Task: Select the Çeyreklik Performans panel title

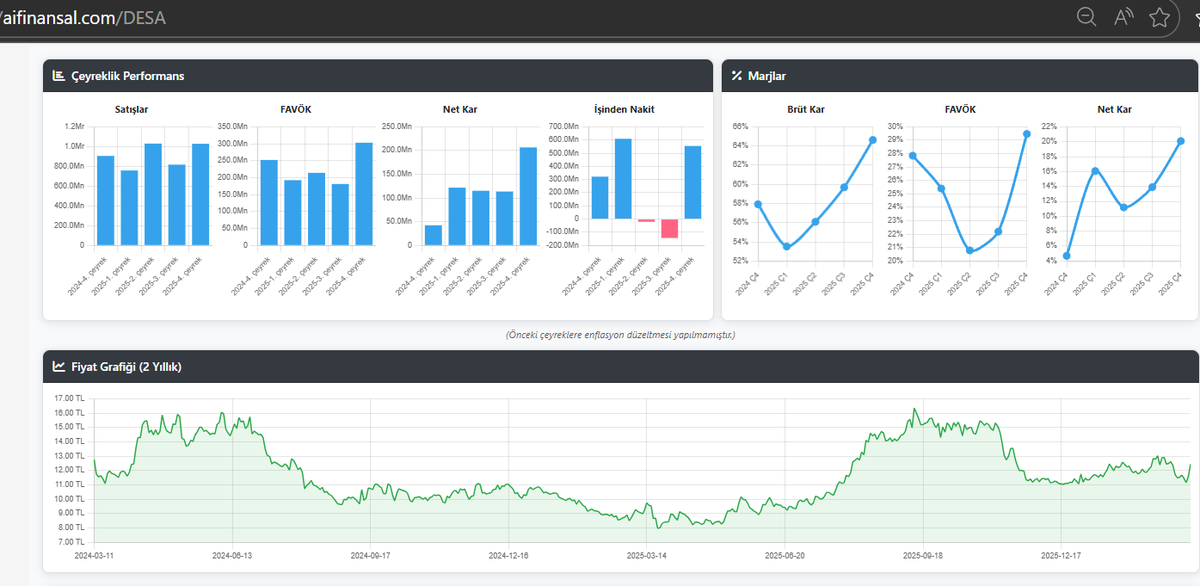Action: pyautogui.click(x=127, y=76)
